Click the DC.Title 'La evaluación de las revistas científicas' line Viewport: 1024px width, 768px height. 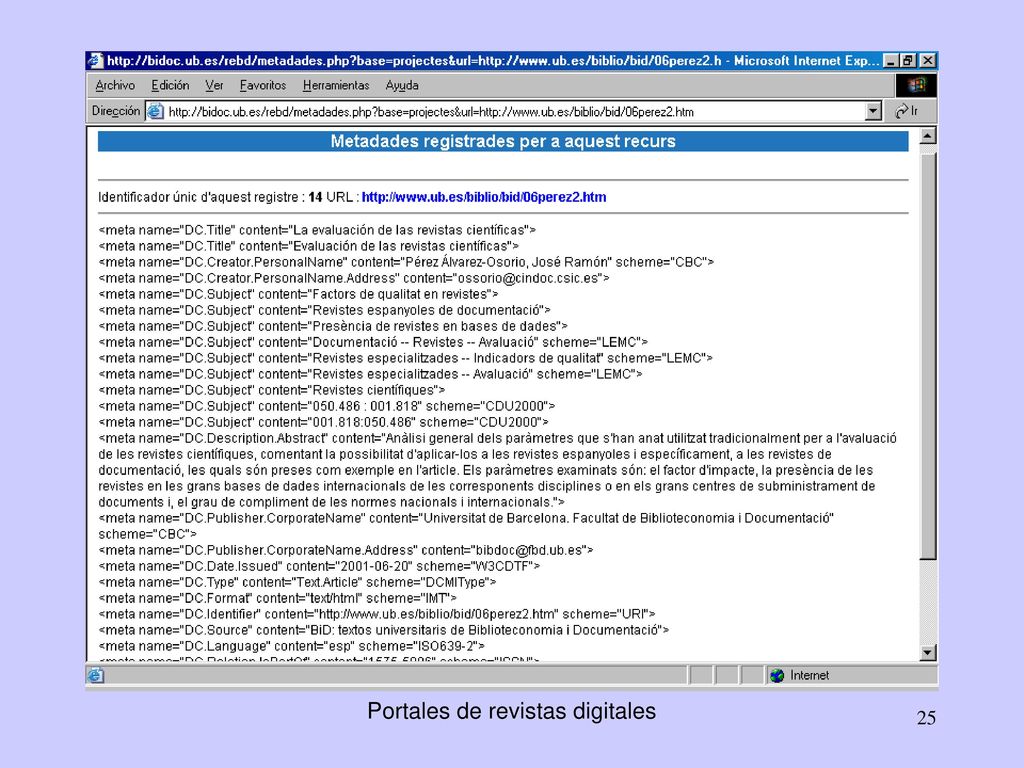tap(317, 230)
